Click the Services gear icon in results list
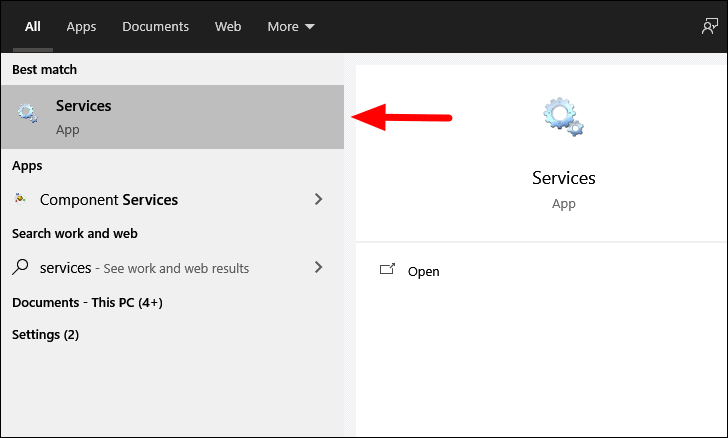The image size is (728, 438). tap(27, 113)
